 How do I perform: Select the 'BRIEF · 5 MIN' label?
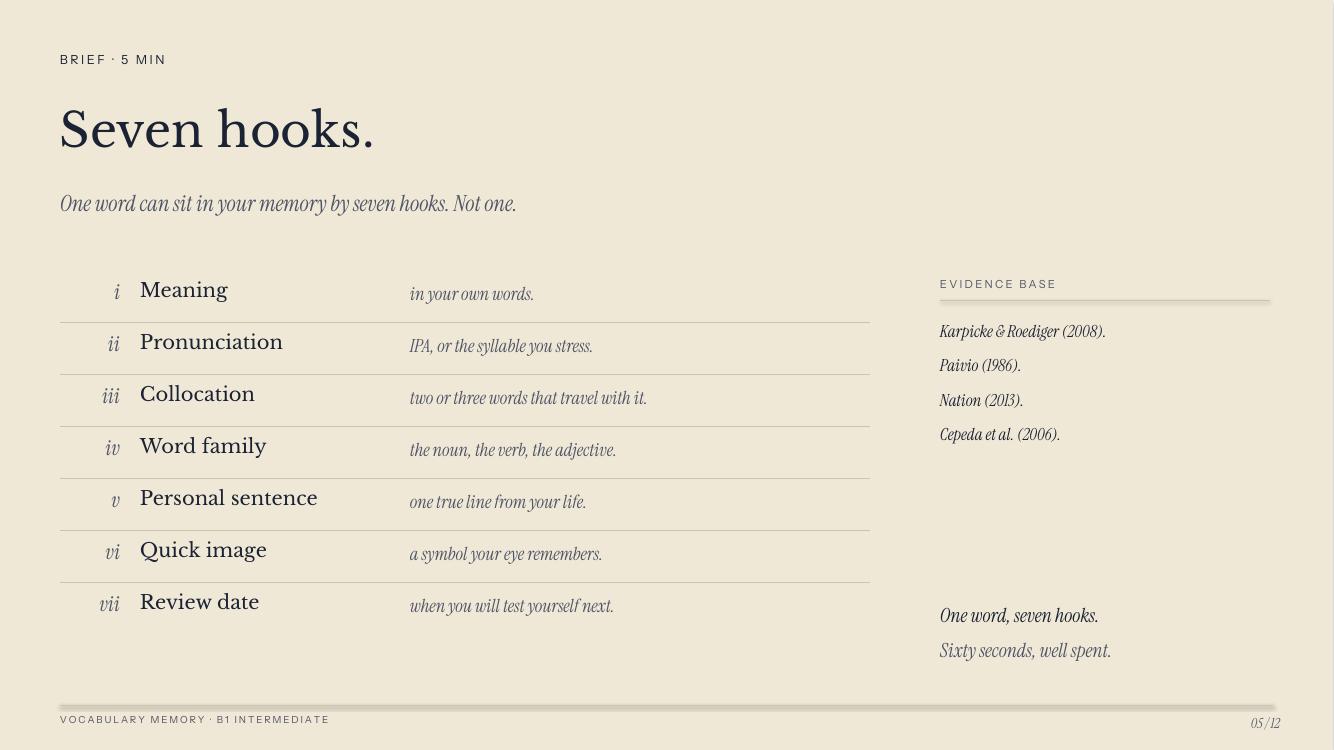click(x=113, y=60)
